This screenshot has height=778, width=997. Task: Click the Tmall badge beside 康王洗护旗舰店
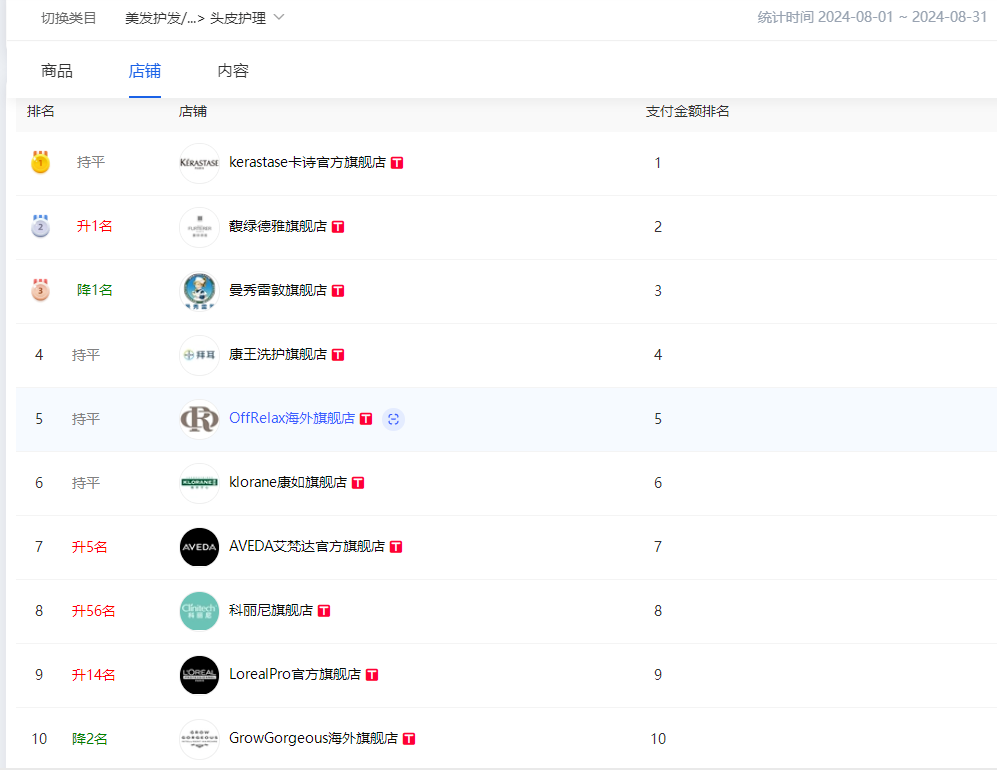point(338,355)
